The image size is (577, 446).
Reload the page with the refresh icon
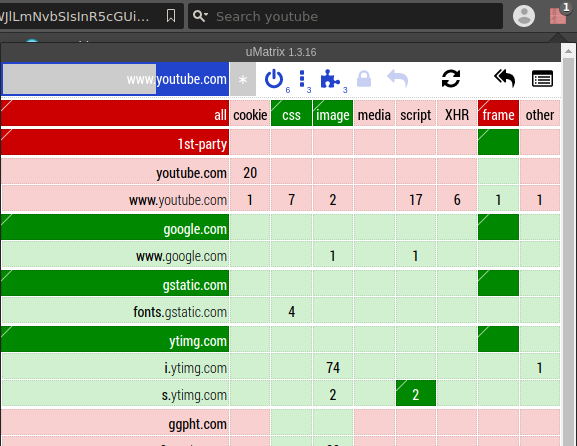point(451,79)
